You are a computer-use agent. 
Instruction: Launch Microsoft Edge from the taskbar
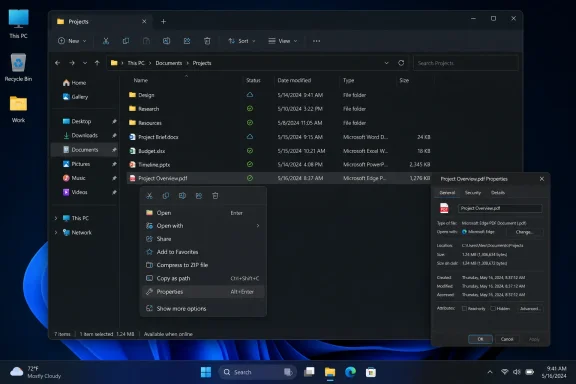350,372
